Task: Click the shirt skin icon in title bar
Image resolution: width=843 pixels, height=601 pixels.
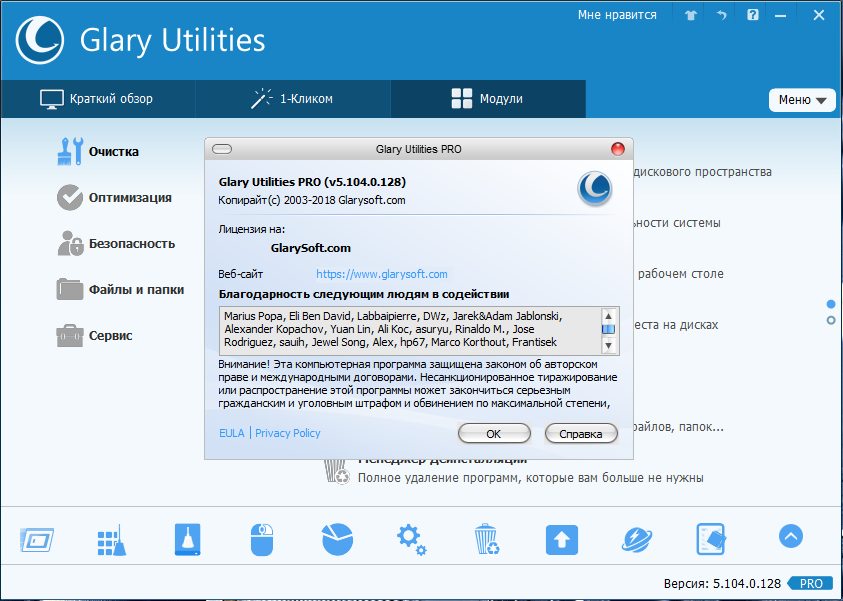Action: tap(691, 15)
